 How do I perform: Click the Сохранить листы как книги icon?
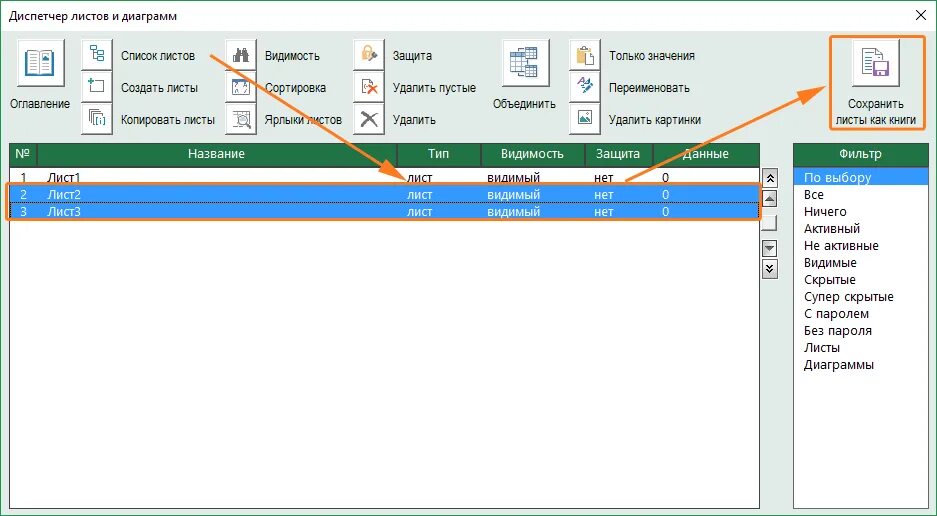click(875, 63)
